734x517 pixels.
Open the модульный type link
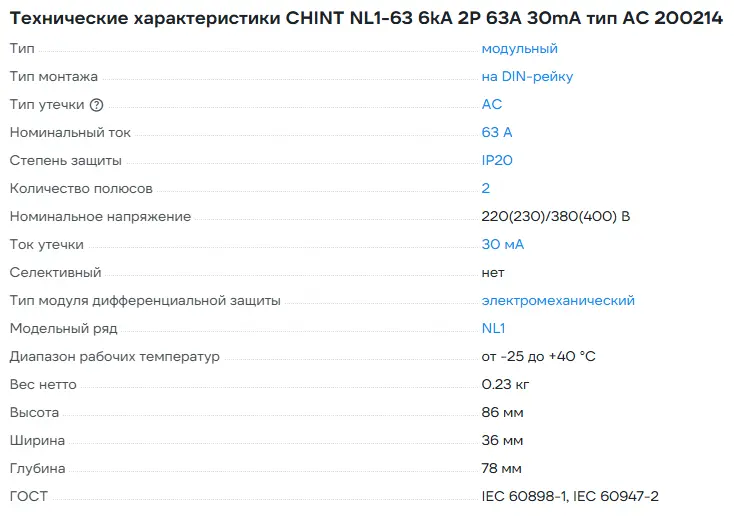519,48
